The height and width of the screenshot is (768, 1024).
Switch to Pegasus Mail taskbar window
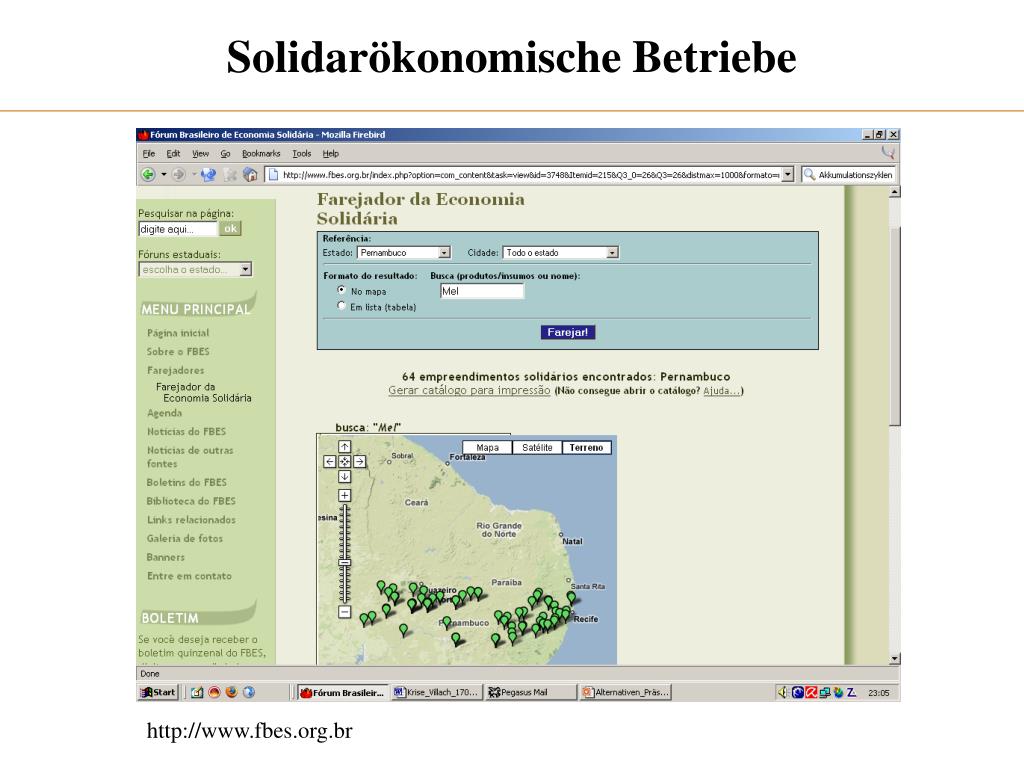click(530, 692)
